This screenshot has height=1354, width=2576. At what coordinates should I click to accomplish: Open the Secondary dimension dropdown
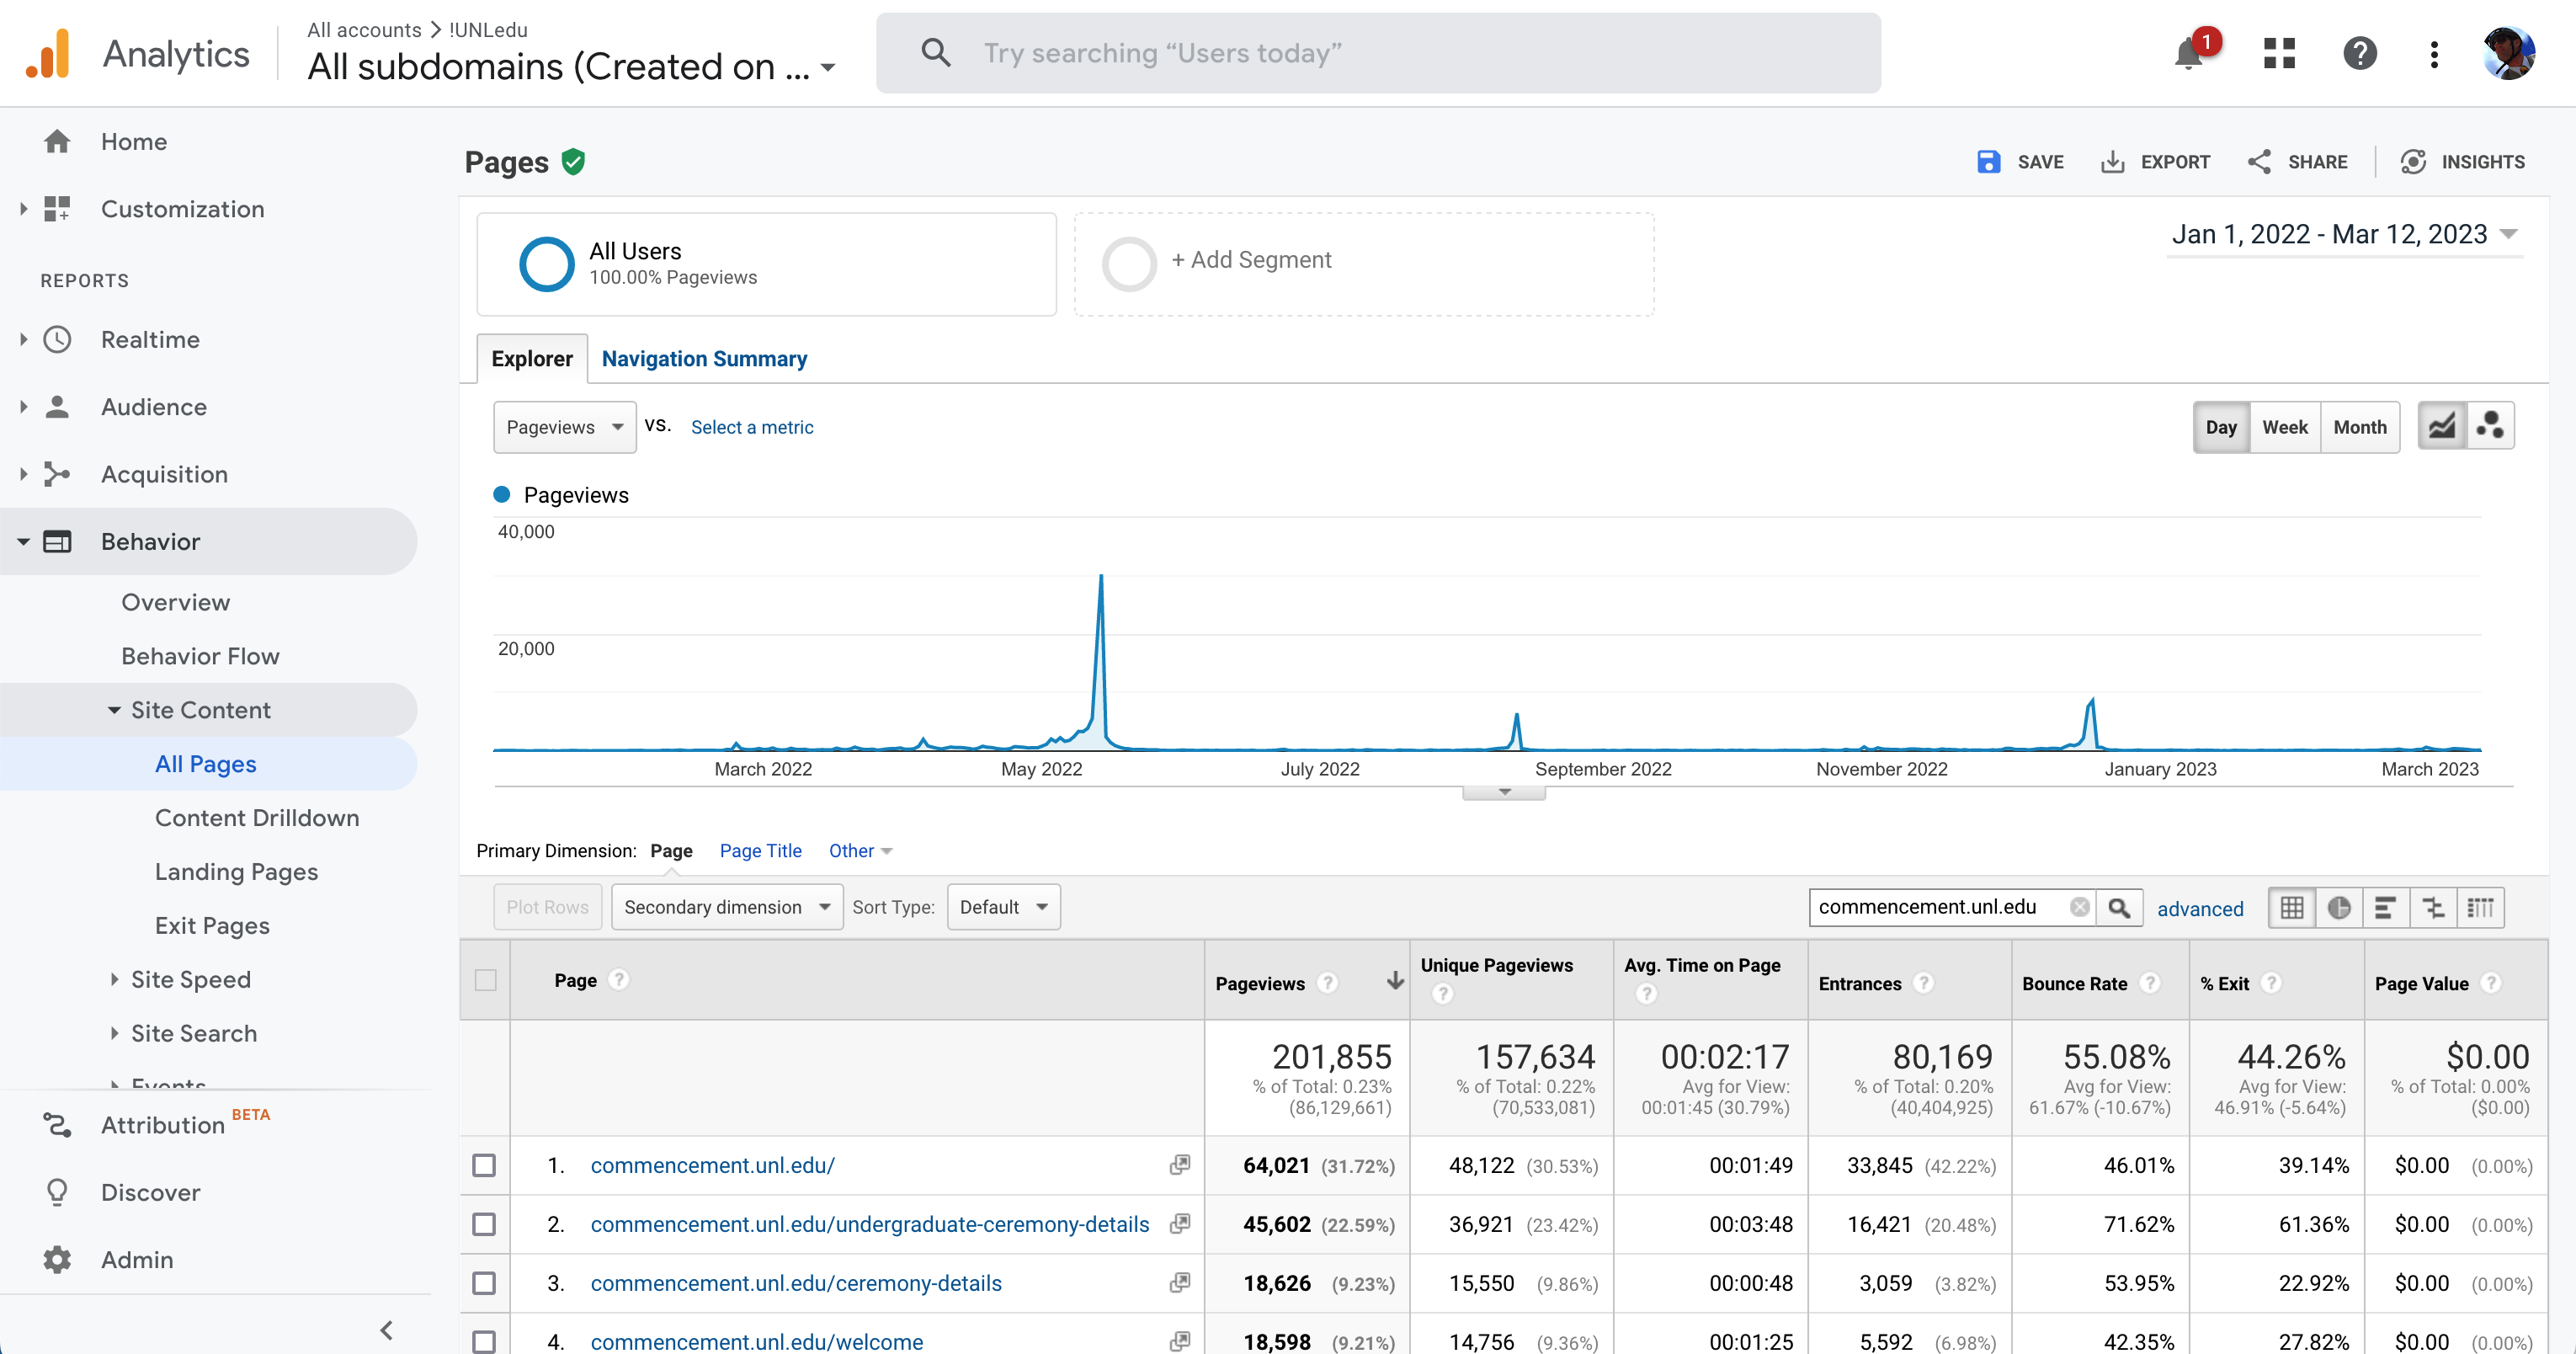727,908
